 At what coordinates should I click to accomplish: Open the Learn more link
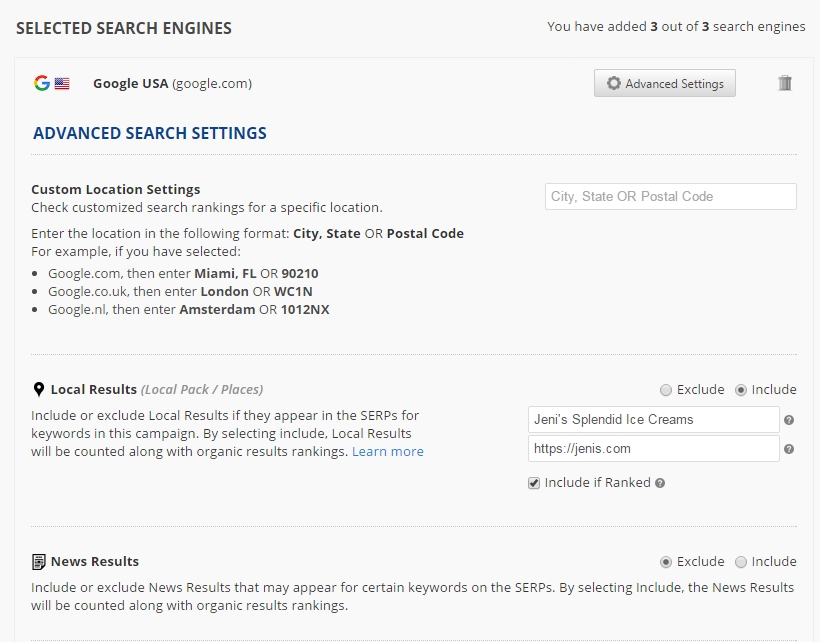pyautogui.click(x=387, y=451)
